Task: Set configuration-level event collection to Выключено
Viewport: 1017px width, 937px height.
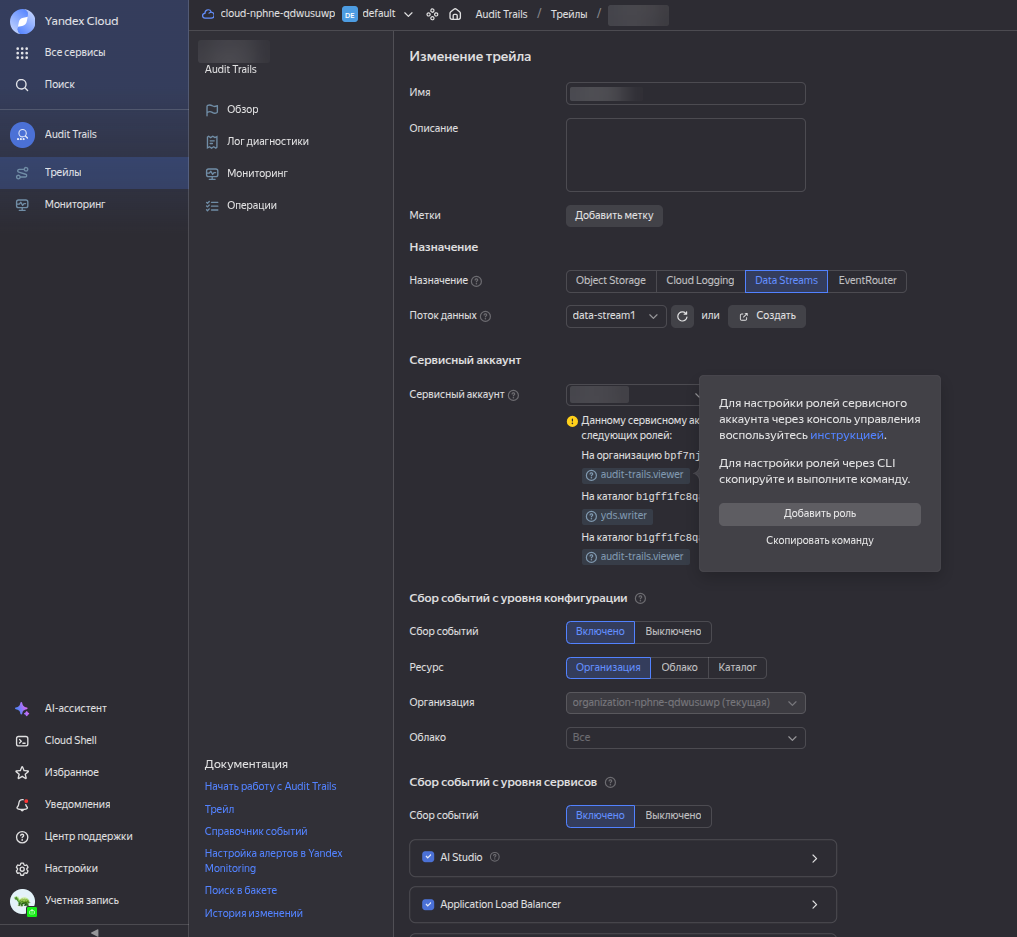Action: (x=673, y=632)
